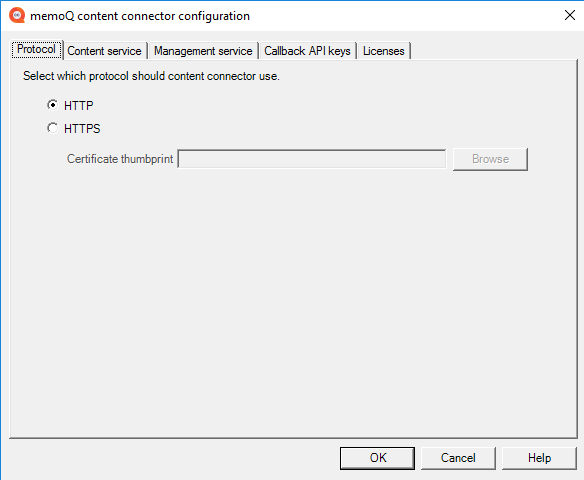Click the empty area of Protocol panel
This screenshot has width=584, height=480.
coord(293,298)
